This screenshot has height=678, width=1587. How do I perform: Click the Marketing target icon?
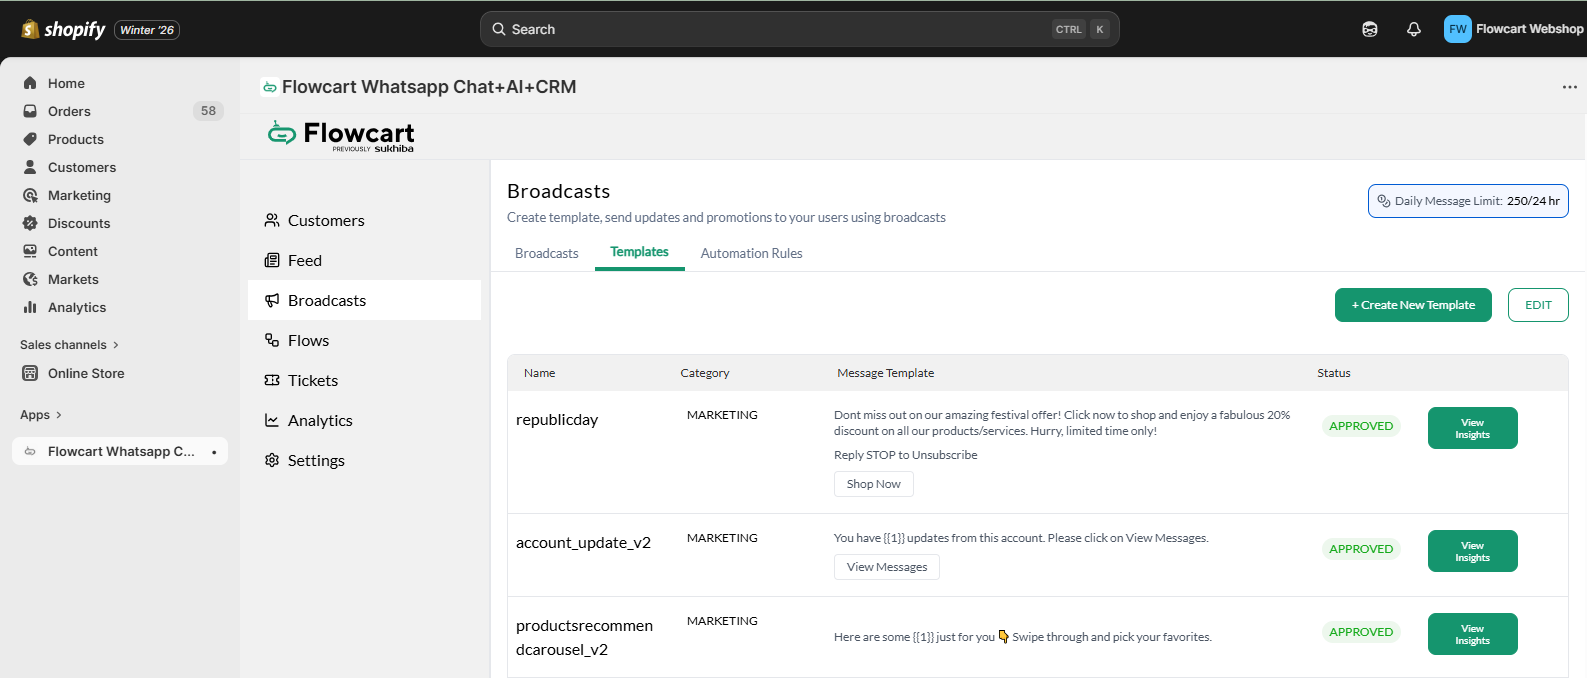point(30,195)
